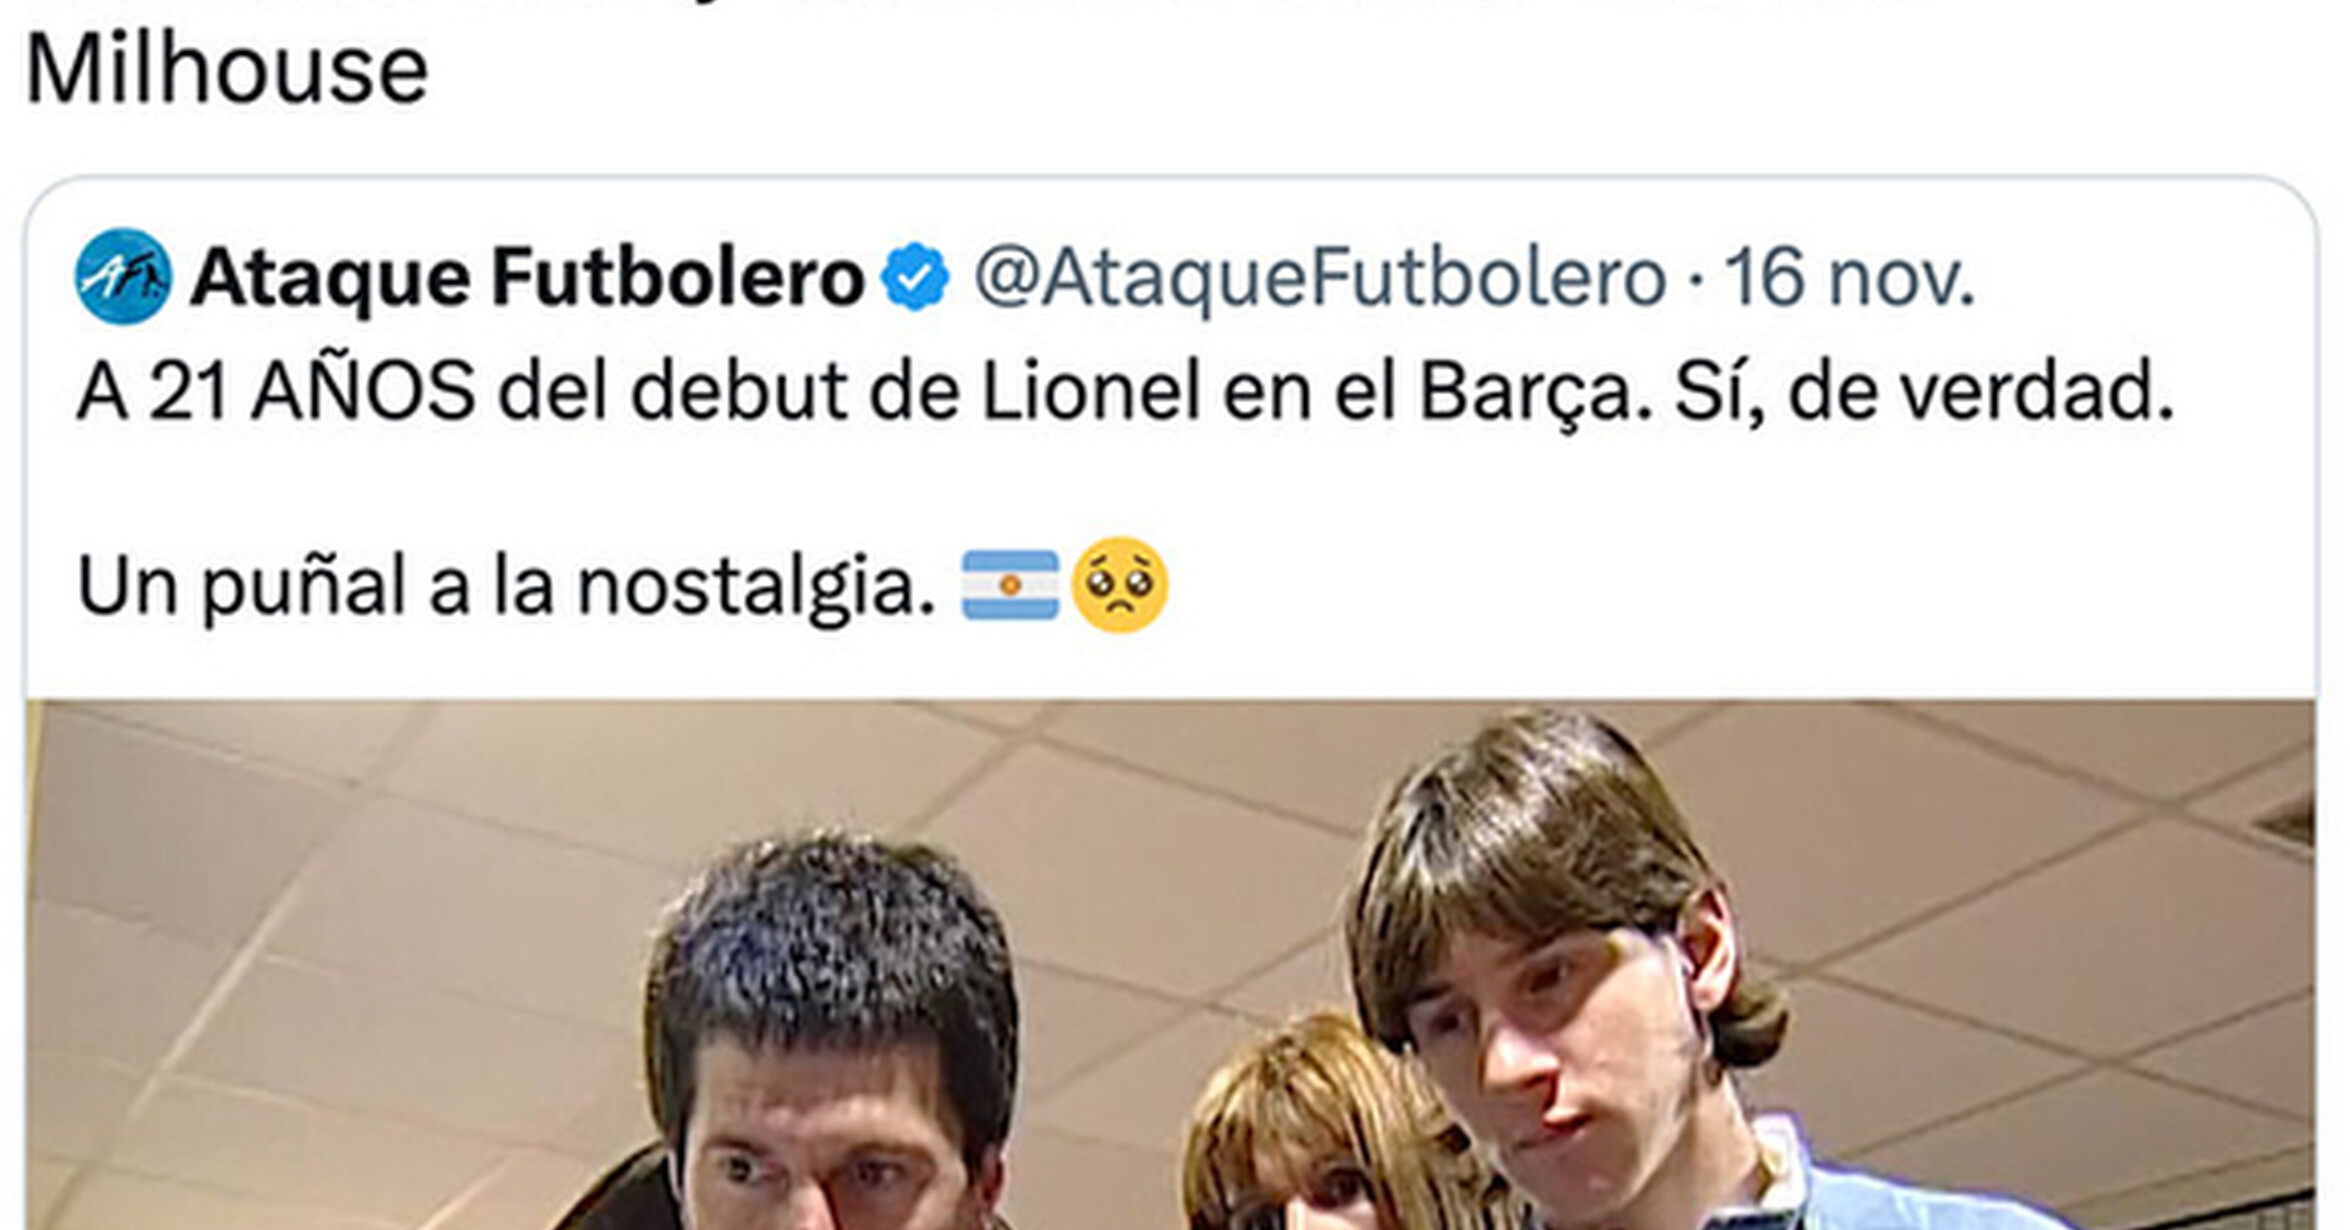This screenshot has width=2350, height=1230.
Task: Click the blonde-haired person in the photo
Action: coord(1310,1130)
